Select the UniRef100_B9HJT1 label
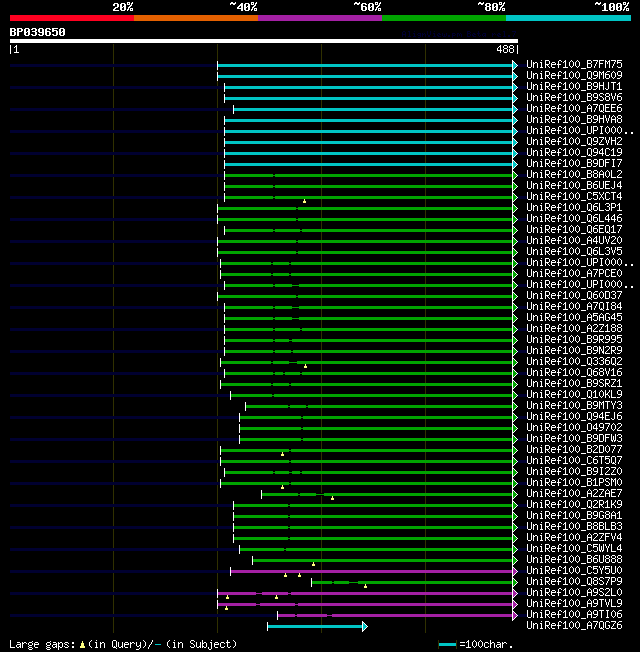 point(574,86)
